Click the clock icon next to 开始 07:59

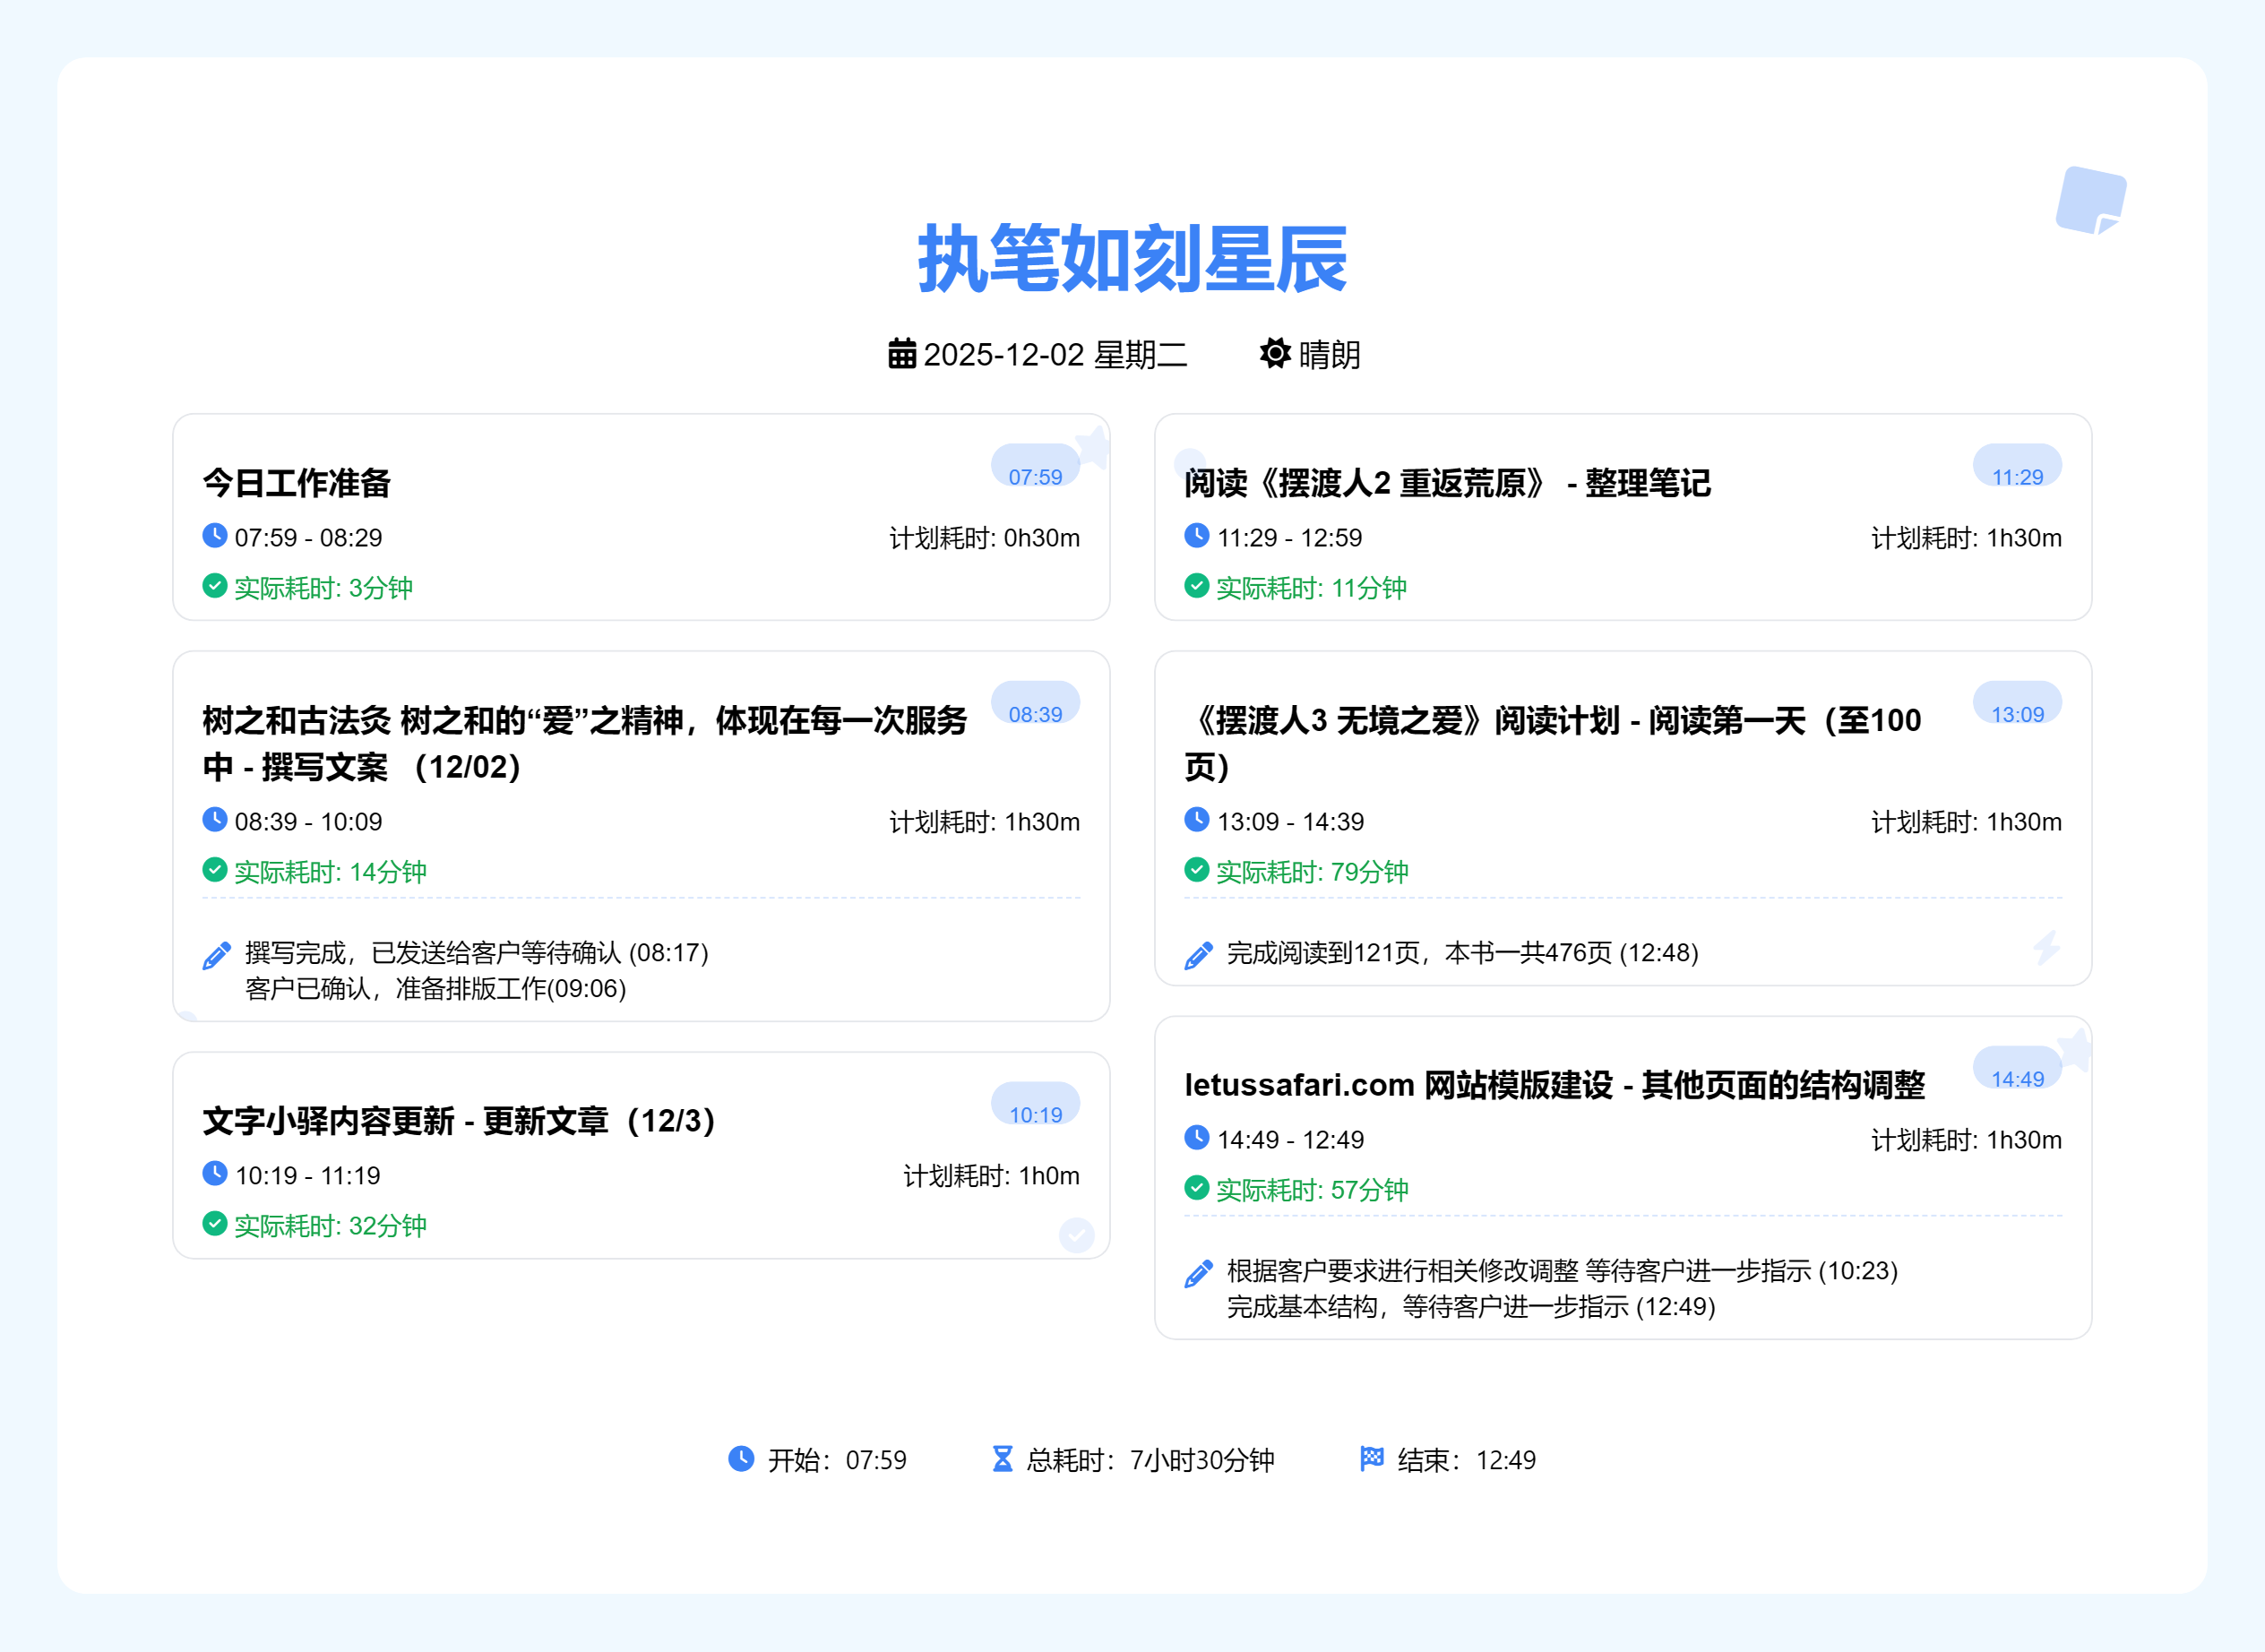(x=741, y=1459)
